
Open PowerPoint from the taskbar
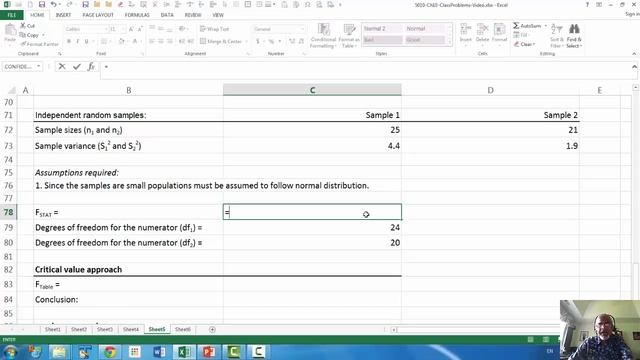pyautogui.click(x=209, y=351)
